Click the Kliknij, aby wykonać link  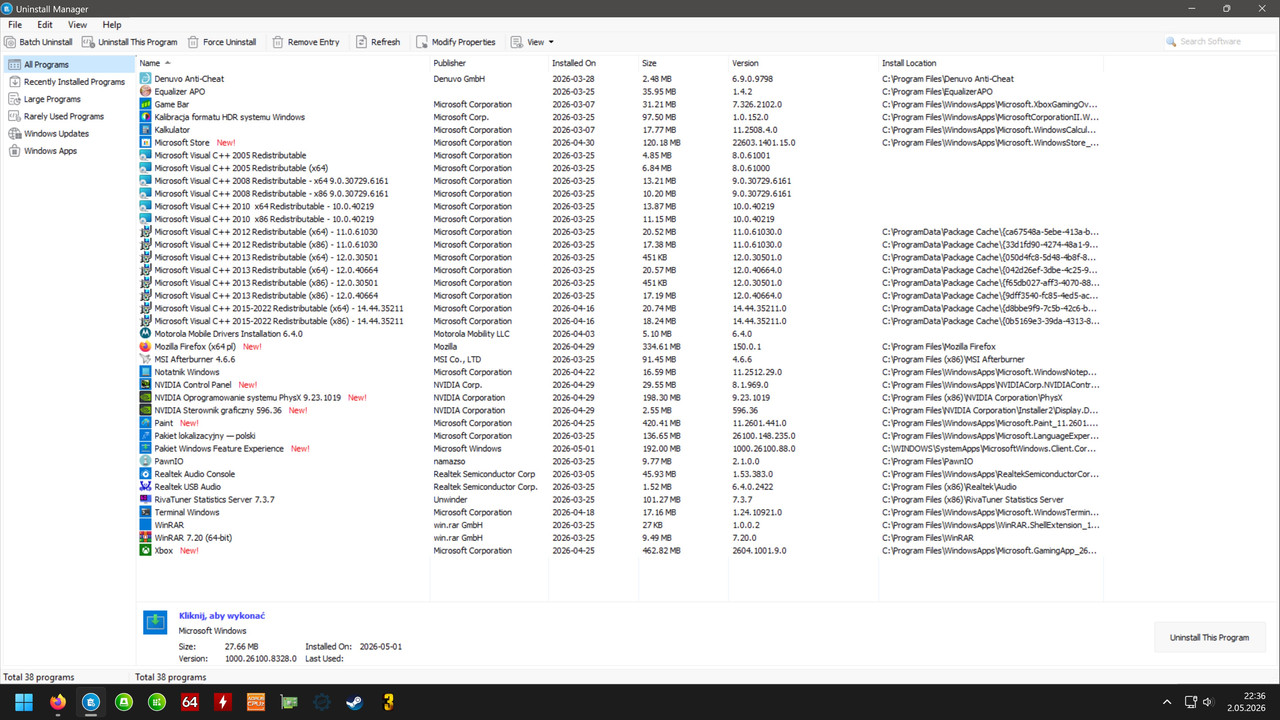point(222,616)
